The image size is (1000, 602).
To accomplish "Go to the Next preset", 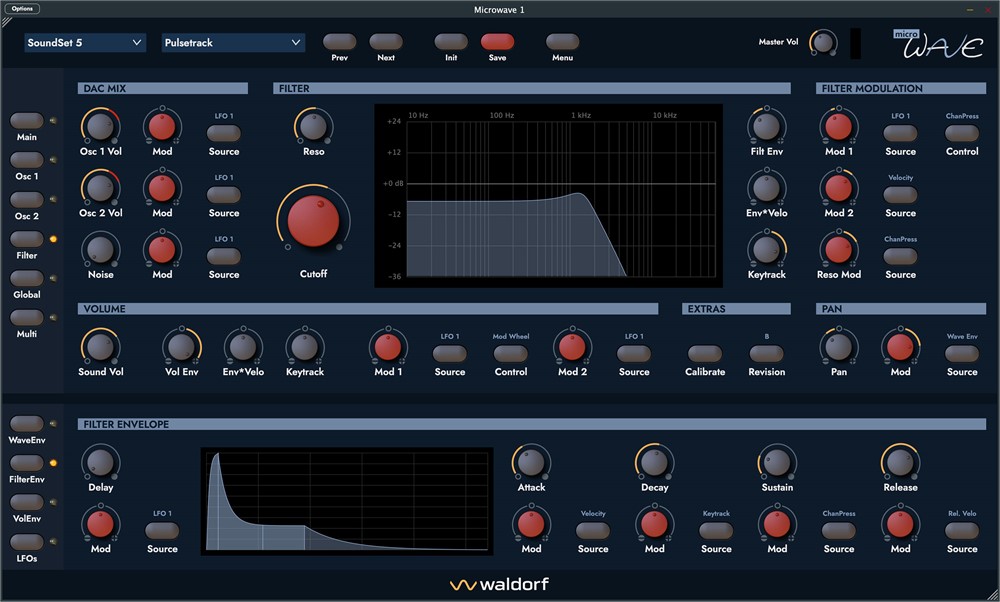I will [386, 42].
